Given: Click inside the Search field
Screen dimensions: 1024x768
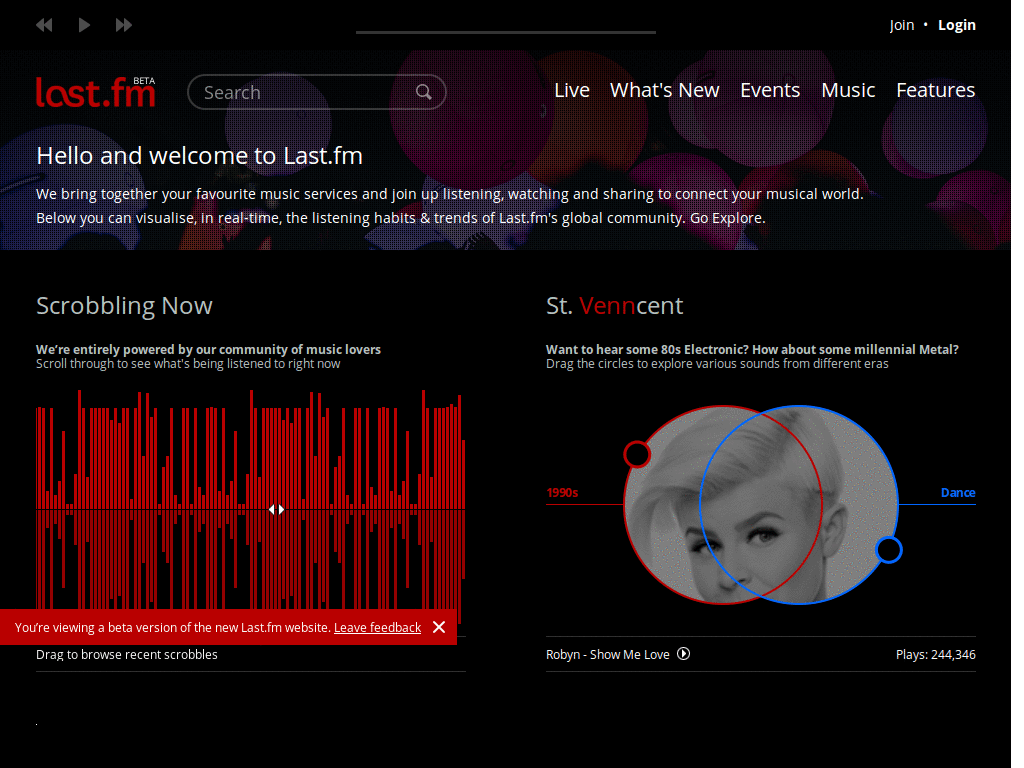Looking at the screenshot, I should [x=300, y=91].
